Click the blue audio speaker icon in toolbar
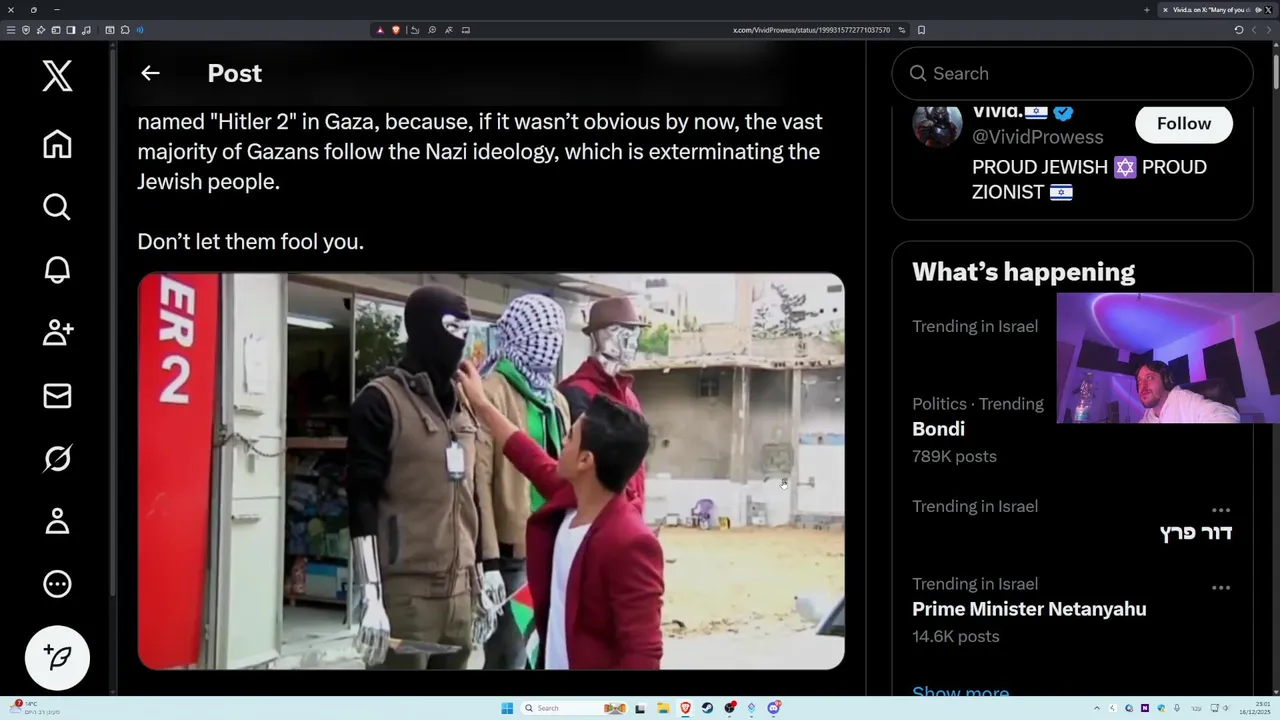This screenshot has height=720, width=1280. 139,30
